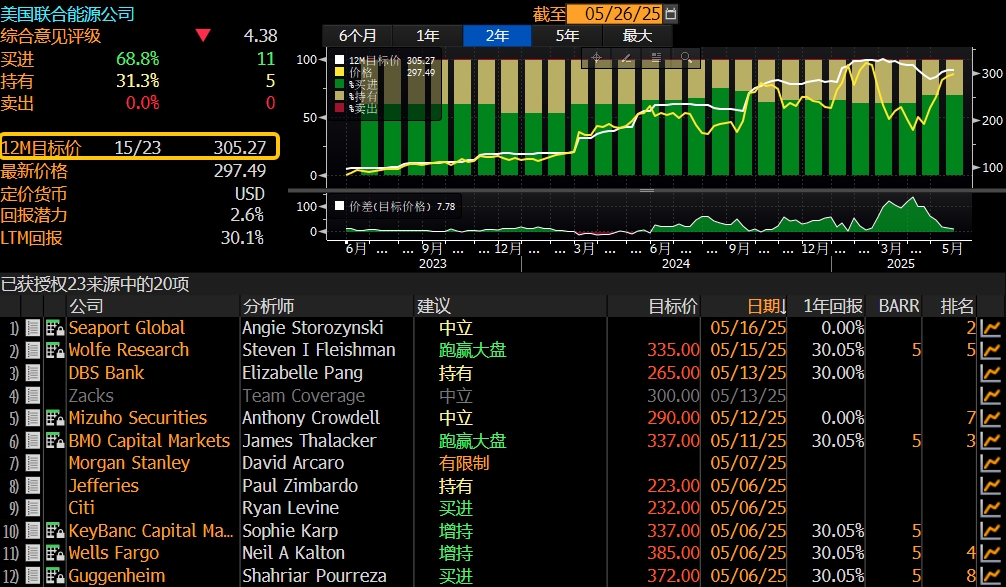Open the trend chart icon for Morgan Stanley
This screenshot has height=587, width=1006.
point(991,463)
